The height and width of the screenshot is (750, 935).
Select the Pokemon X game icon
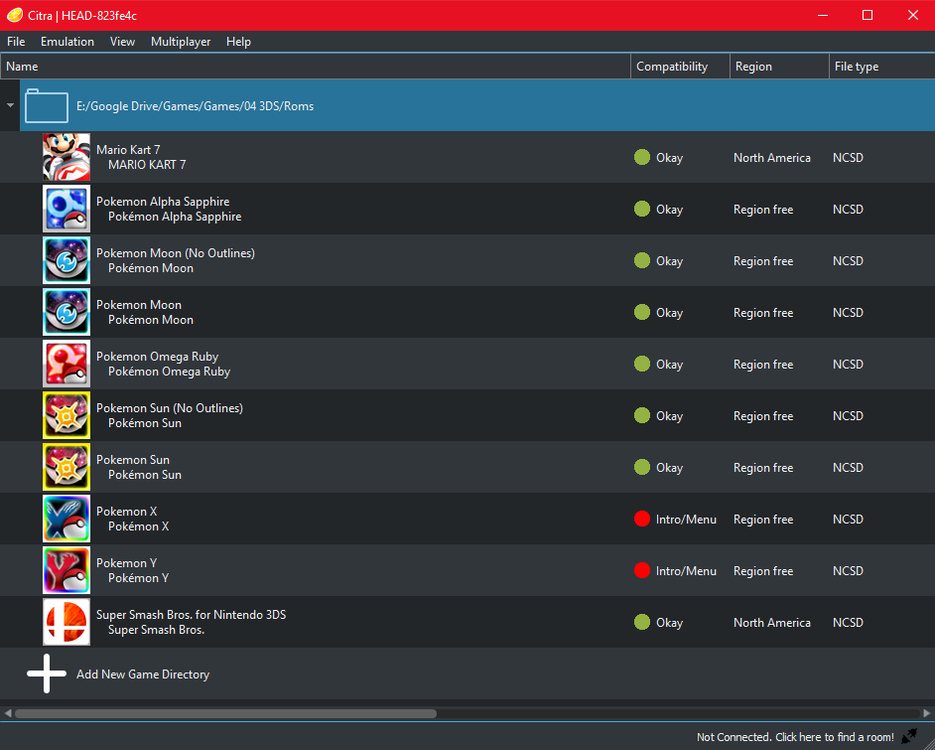click(66, 519)
